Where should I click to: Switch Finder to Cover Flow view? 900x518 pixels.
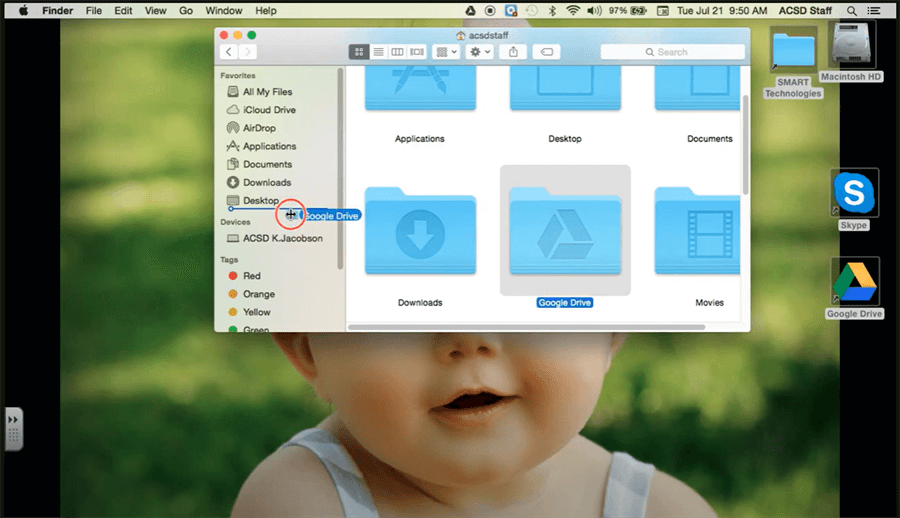coord(416,51)
